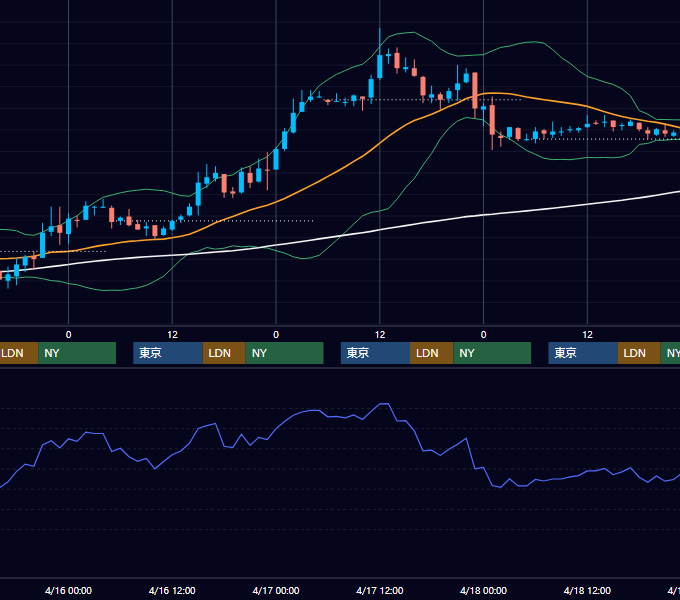Click the orange moving average line
680x600 pixels.
[347, 166]
